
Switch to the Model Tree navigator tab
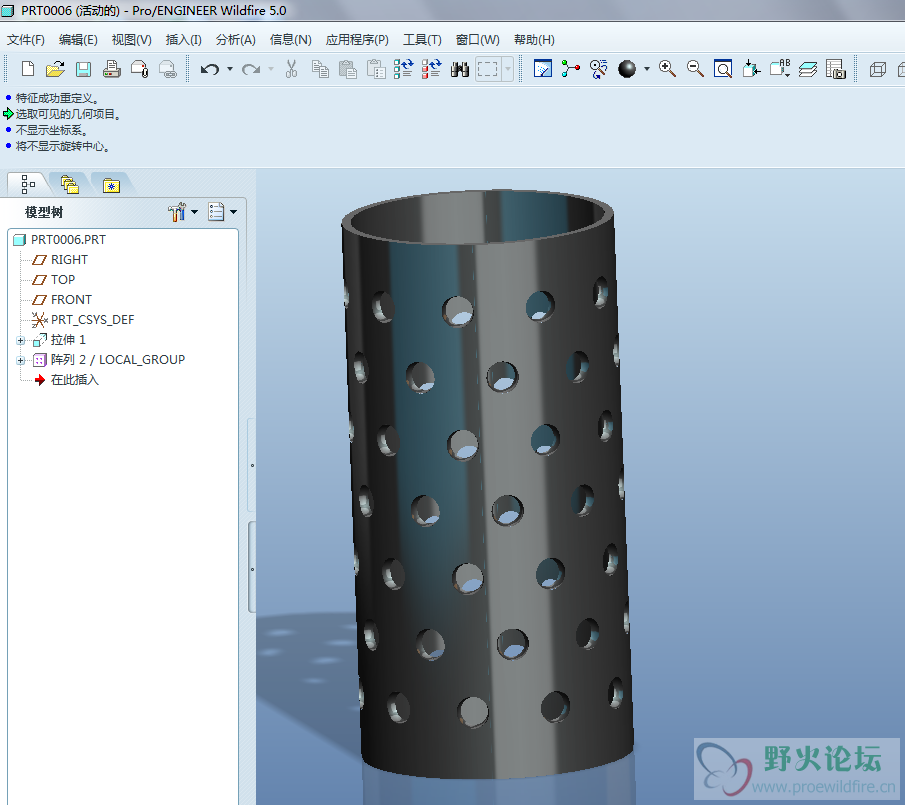(28, 185)
